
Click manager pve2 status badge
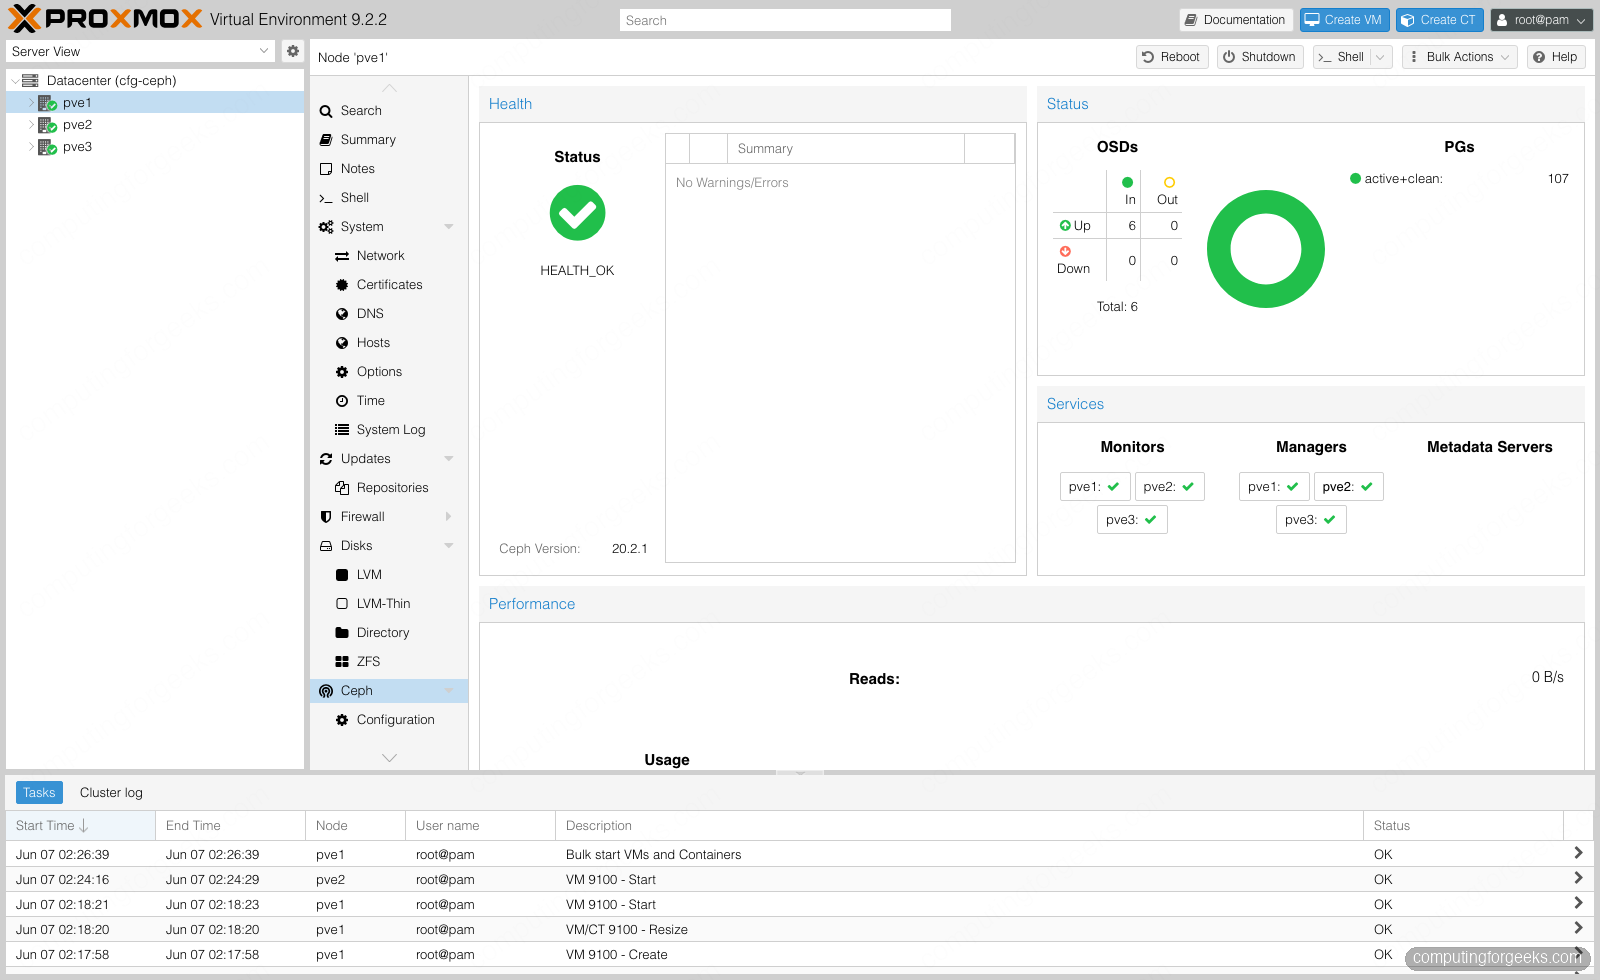click(x=1348, y=487)
